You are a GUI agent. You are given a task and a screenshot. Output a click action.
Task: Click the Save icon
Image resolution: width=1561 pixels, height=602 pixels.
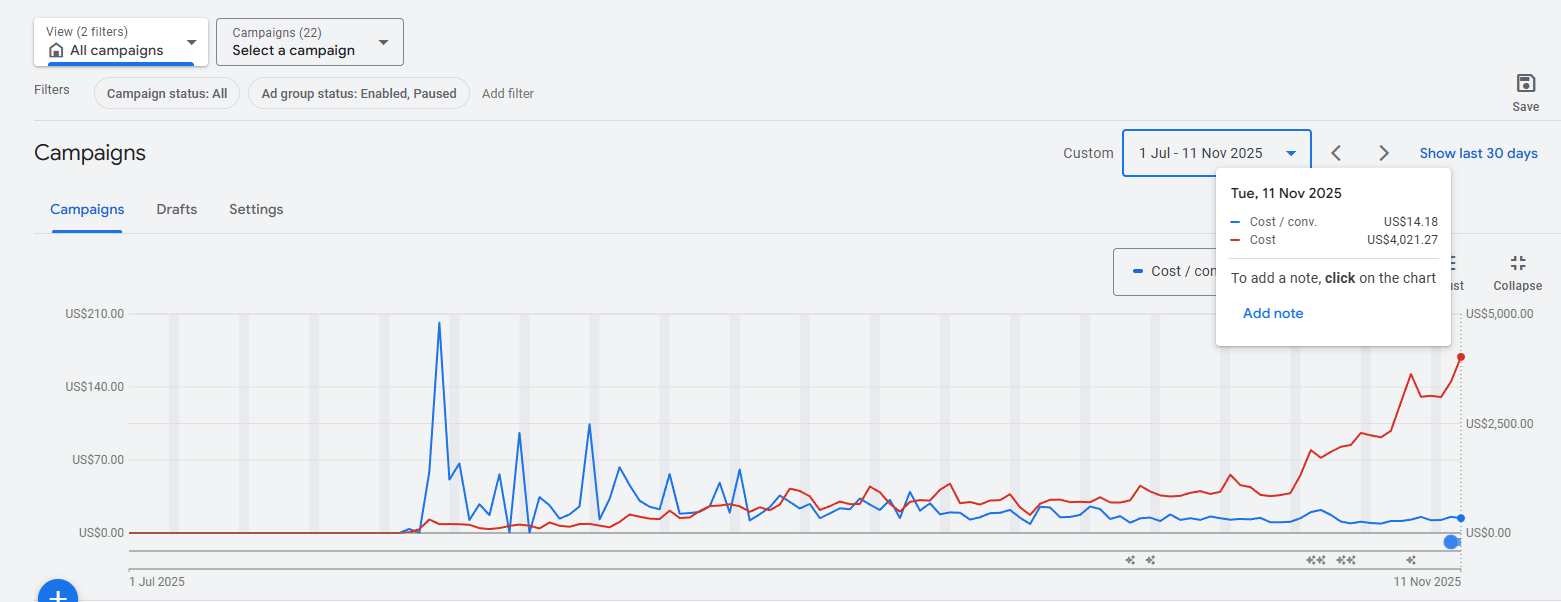coord(1525,84)
